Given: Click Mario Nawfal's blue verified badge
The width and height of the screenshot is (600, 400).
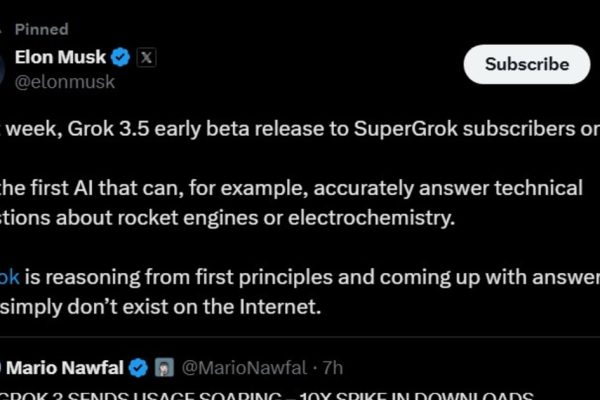Looking at the screenshot, I should click(138, 368).
